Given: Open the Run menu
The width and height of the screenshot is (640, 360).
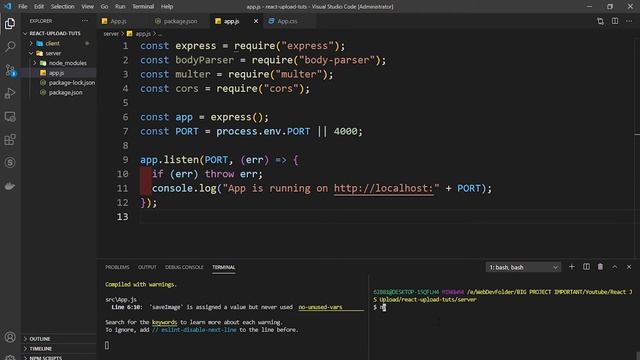Looking at the screenshot, I should click(120, 7).
